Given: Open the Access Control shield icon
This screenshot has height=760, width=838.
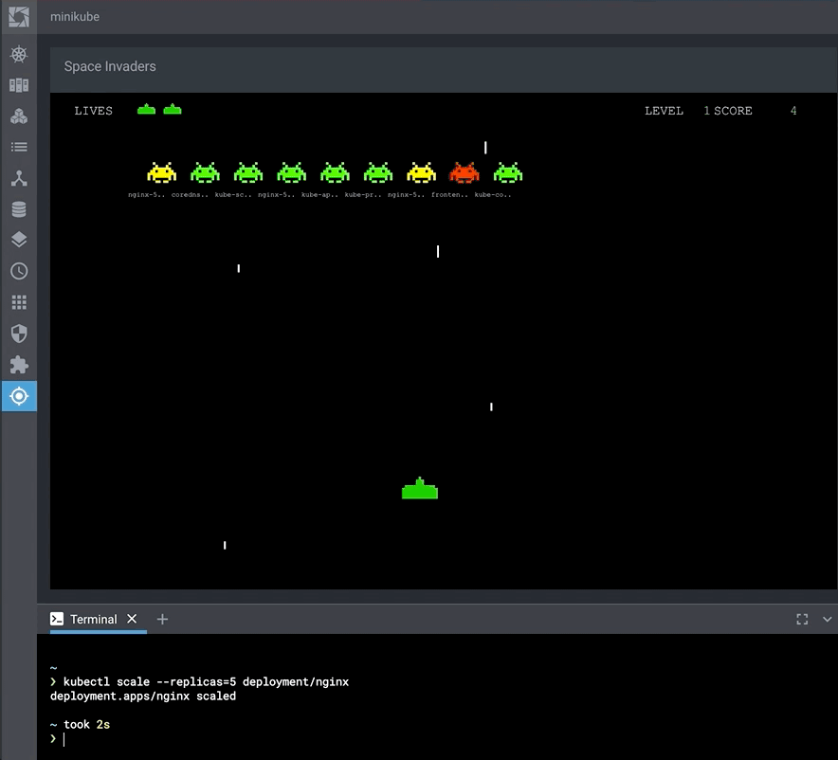Looking at the screenshot, I should [19, 334].
